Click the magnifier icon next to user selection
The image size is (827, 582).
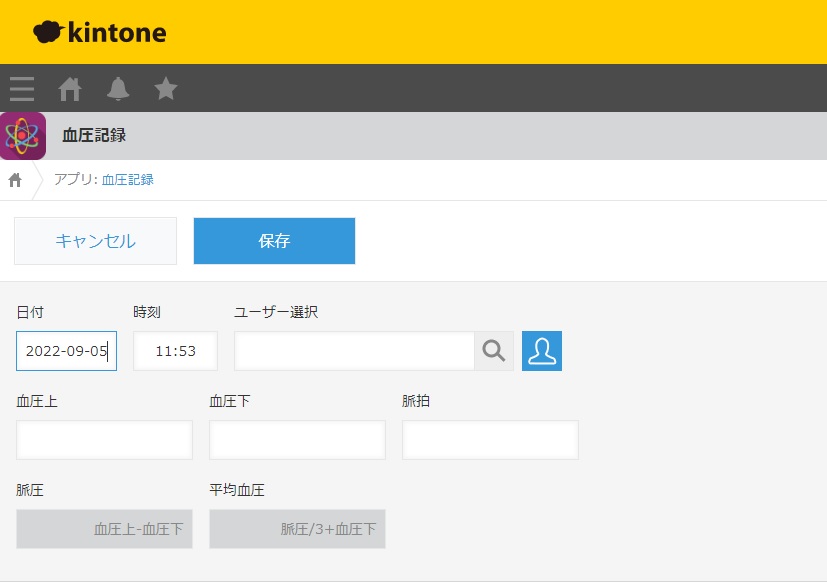(494, 351)
